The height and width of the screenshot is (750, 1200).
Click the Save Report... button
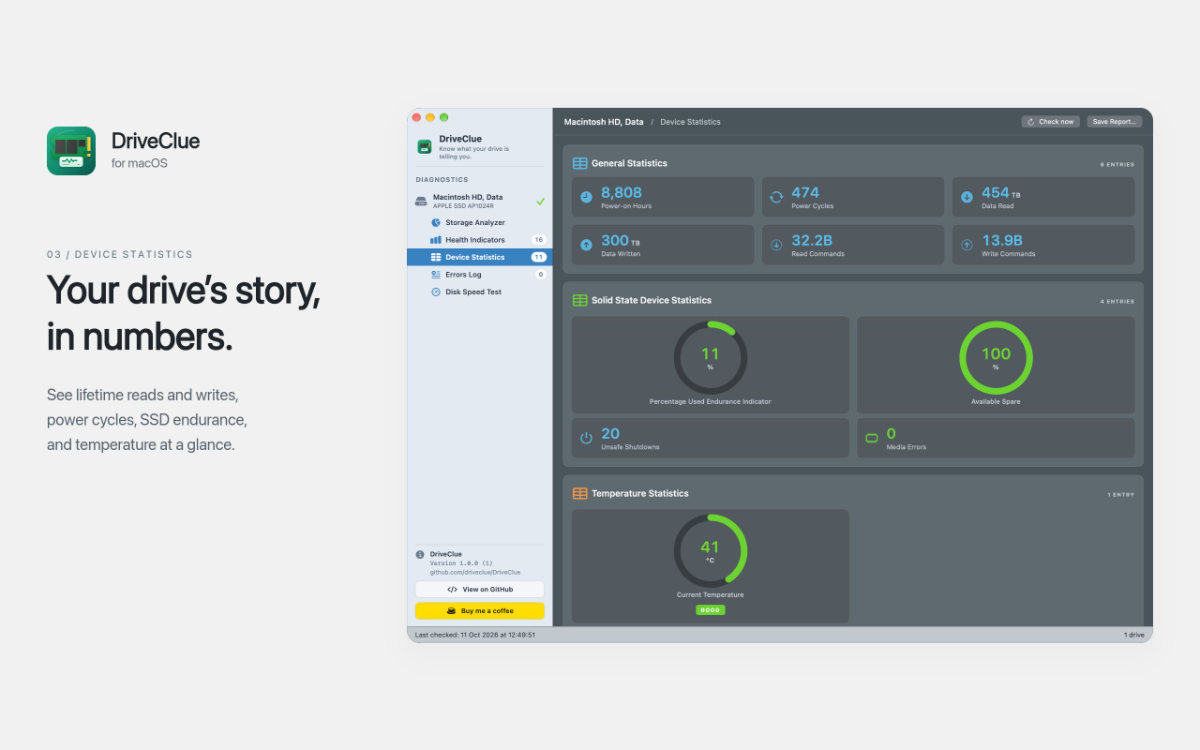[x=1114, y=122]
